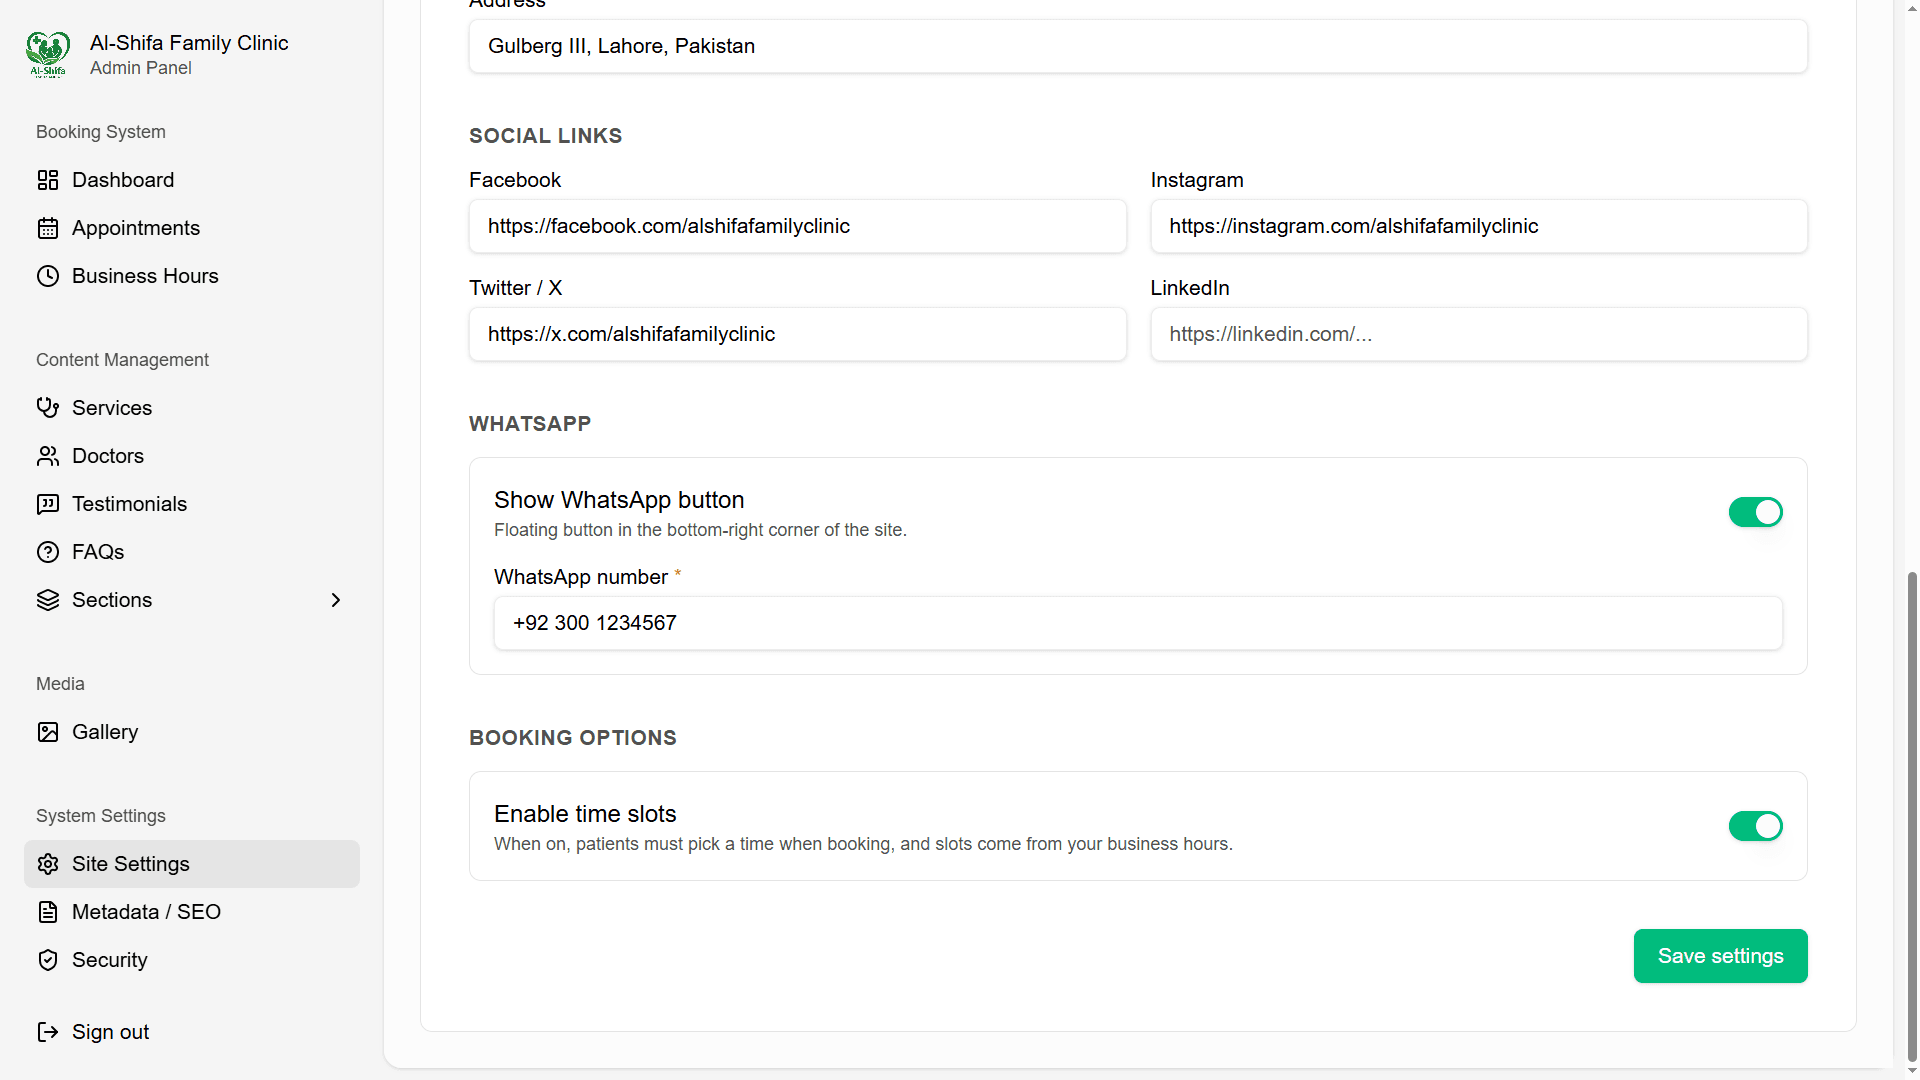
Task: Go to the FAQs page
Action: coord(192,552)
